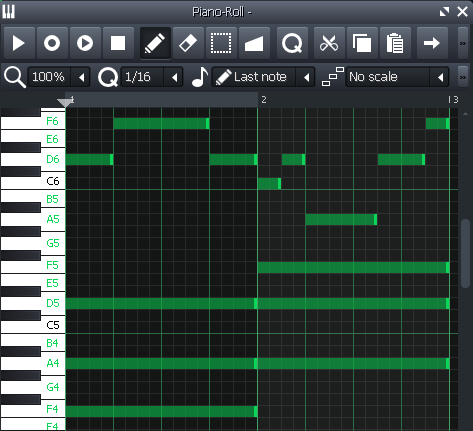
Task: Stop playback with the Stop button
Action: (118, 43)
